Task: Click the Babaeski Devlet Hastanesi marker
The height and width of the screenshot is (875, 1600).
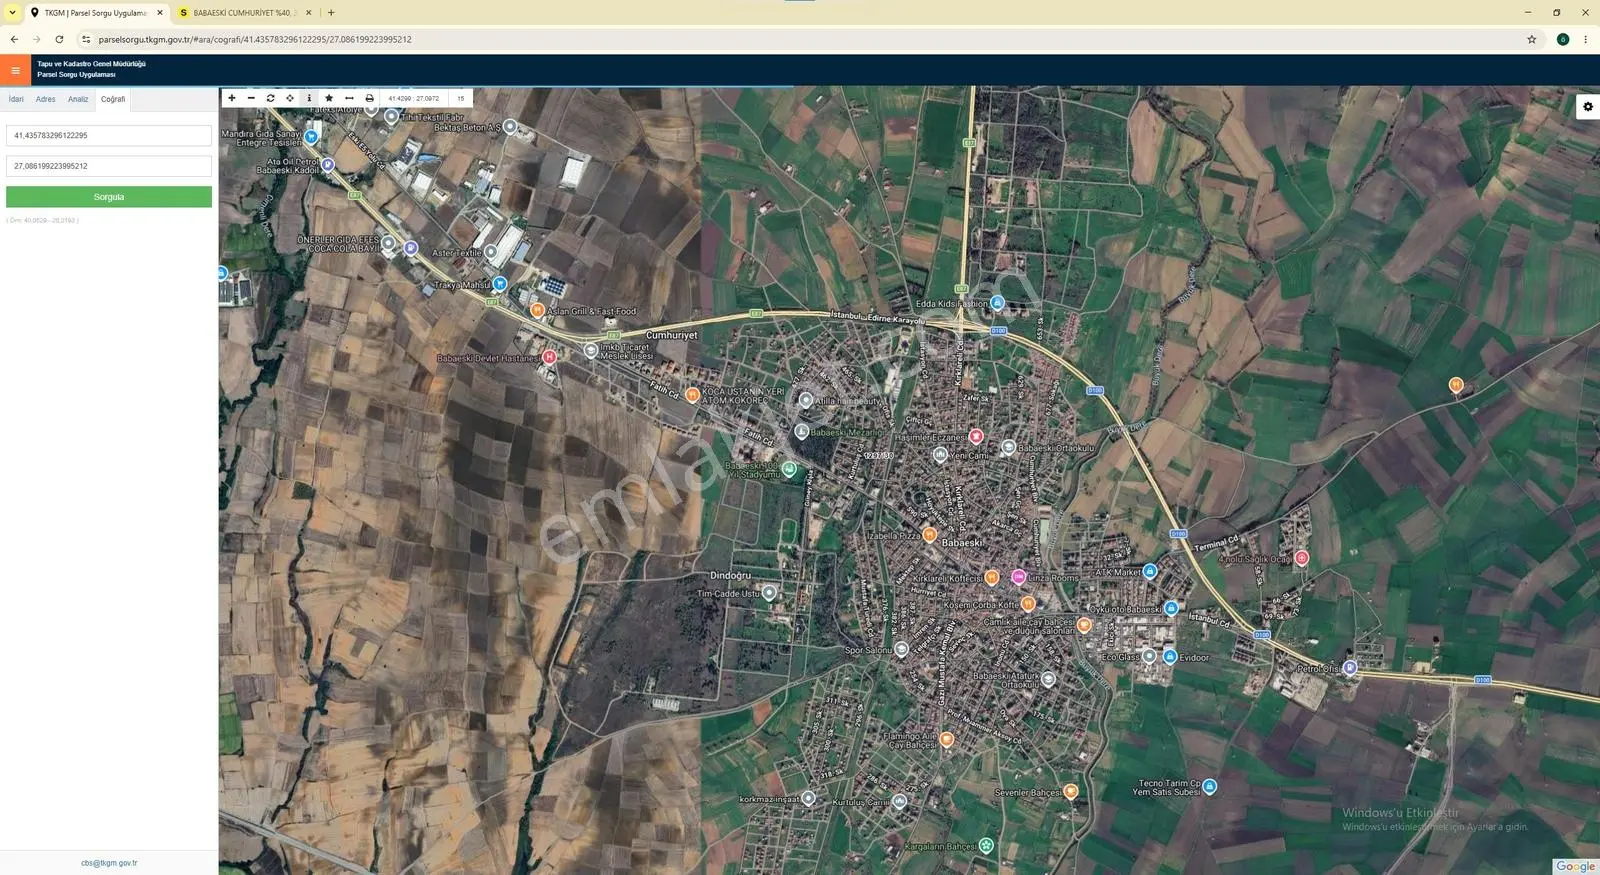Action: [549, 357]
